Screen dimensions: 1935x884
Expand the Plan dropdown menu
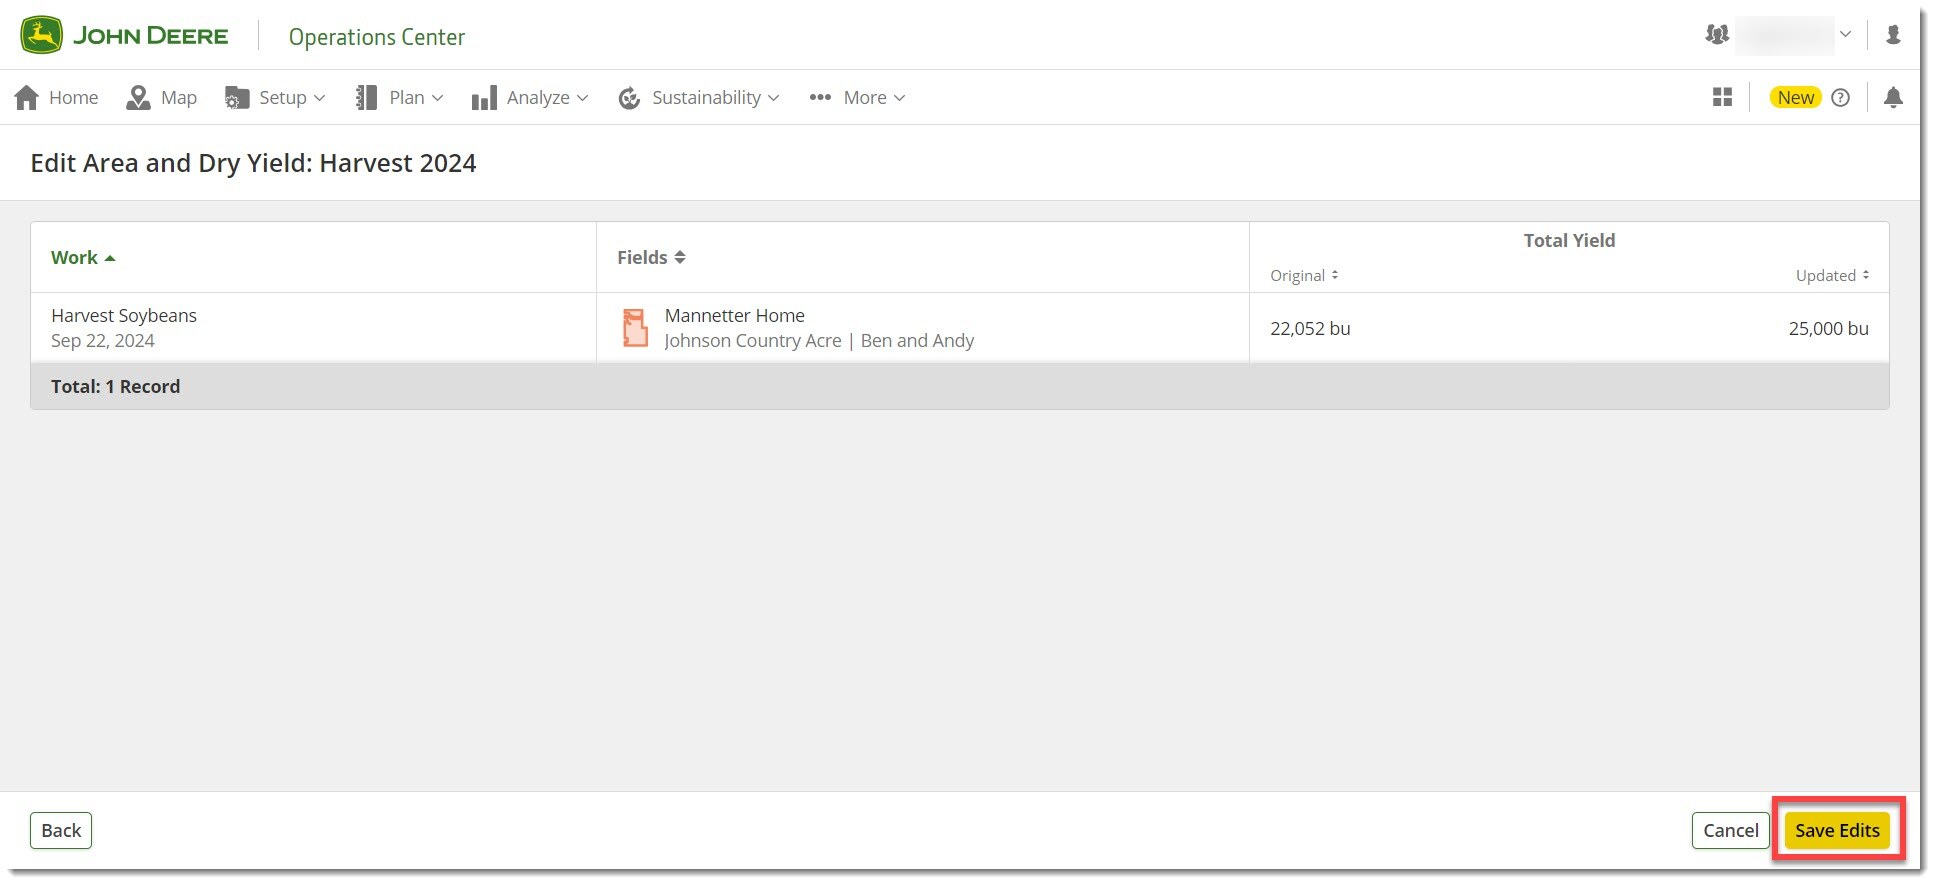pos(400,97)
